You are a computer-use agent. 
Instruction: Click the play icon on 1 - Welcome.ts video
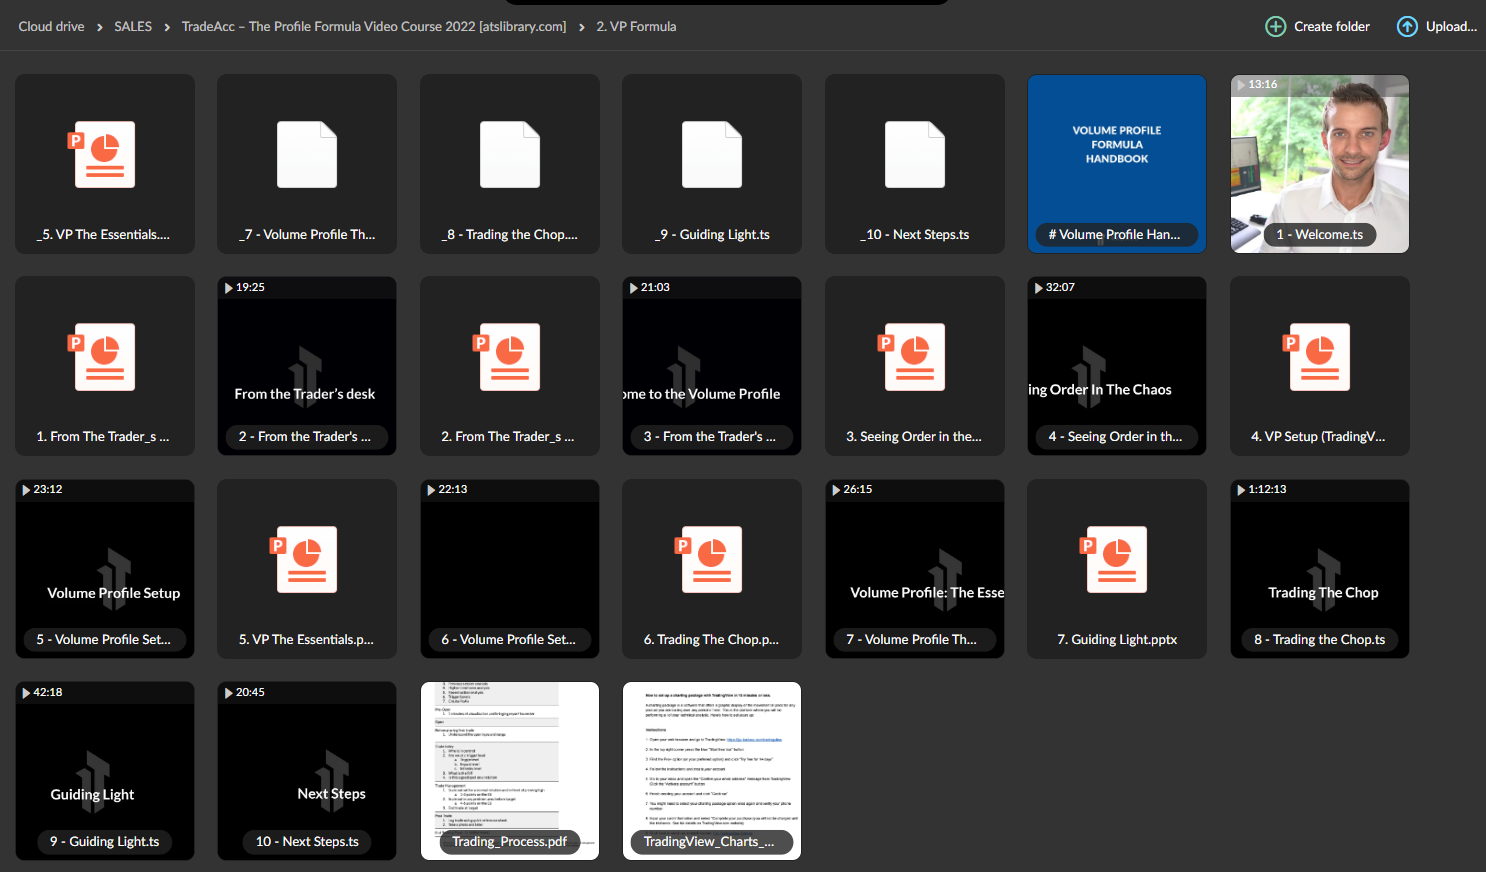tap(1239, 84)
